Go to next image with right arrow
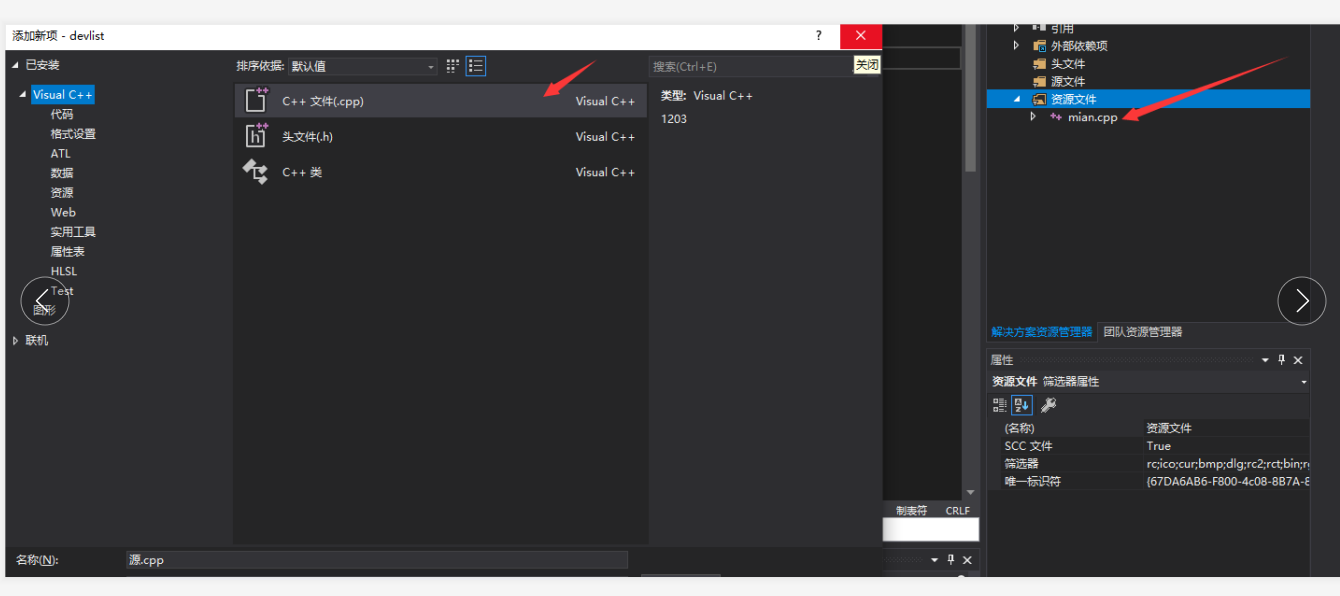 1302,301
